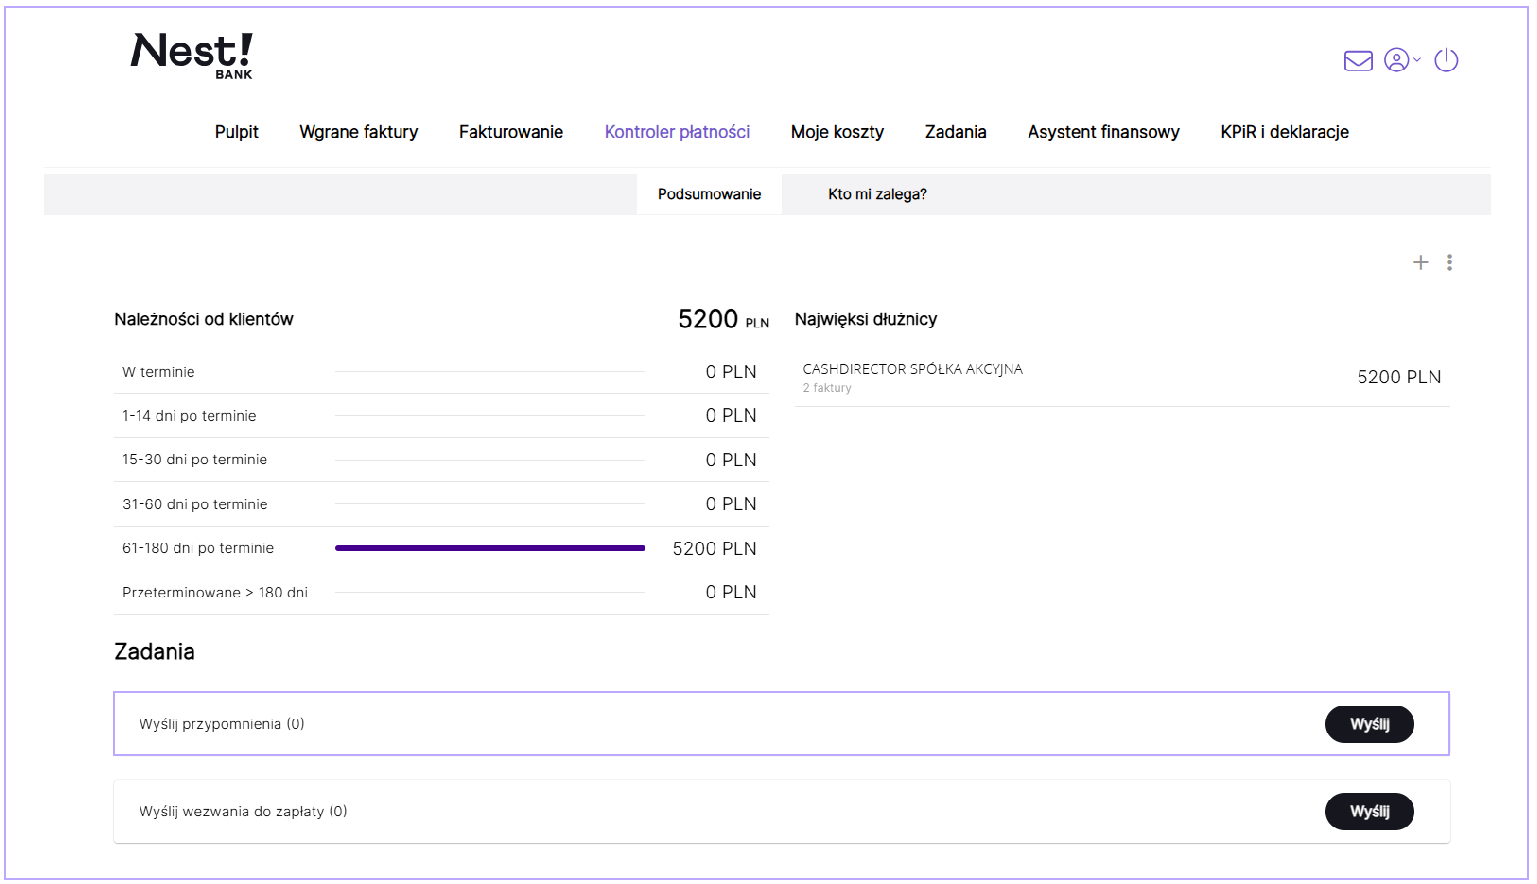Open KPiR i deklaracje menu item
Image resolution: width=1537 pixels, height=884 pixels.
coord(1284,132)
